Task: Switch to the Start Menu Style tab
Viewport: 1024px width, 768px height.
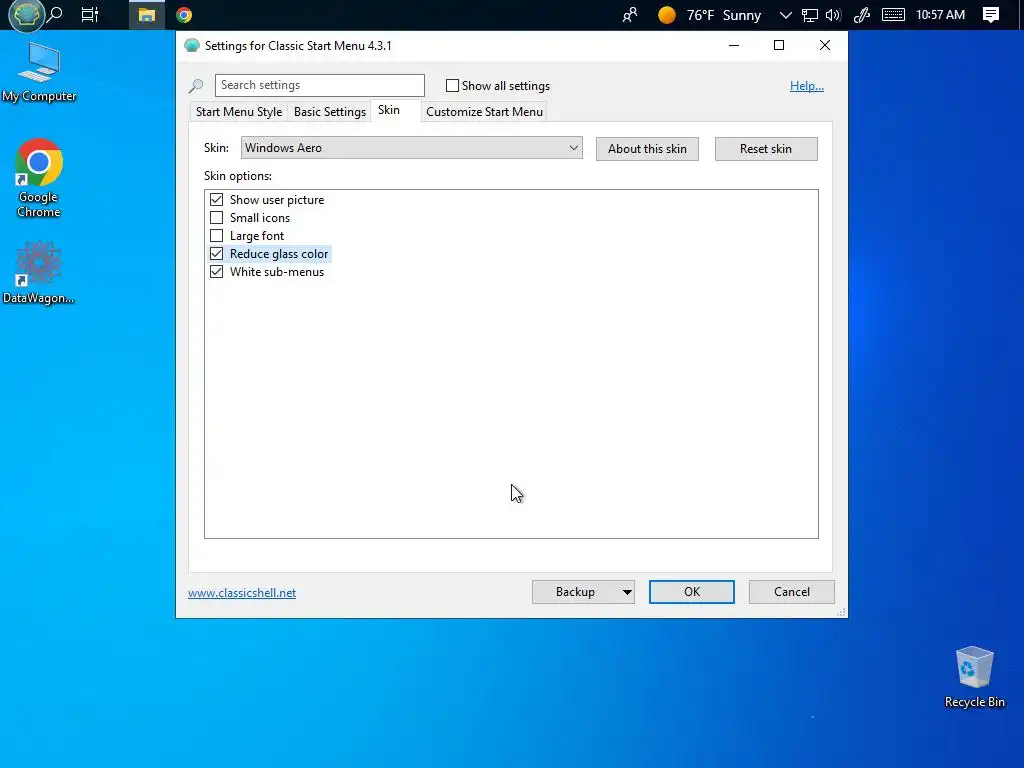Action: (239, 112)
